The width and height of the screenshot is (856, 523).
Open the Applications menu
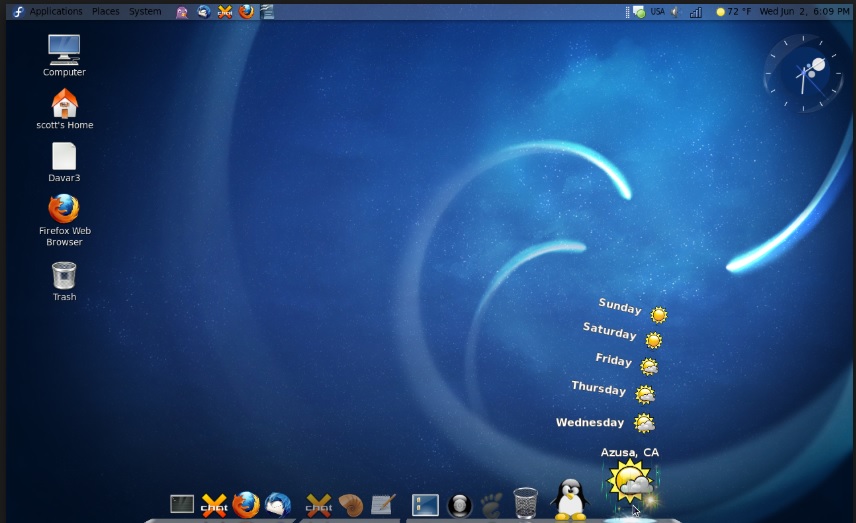pyautogui.click(x=55, y=12)
